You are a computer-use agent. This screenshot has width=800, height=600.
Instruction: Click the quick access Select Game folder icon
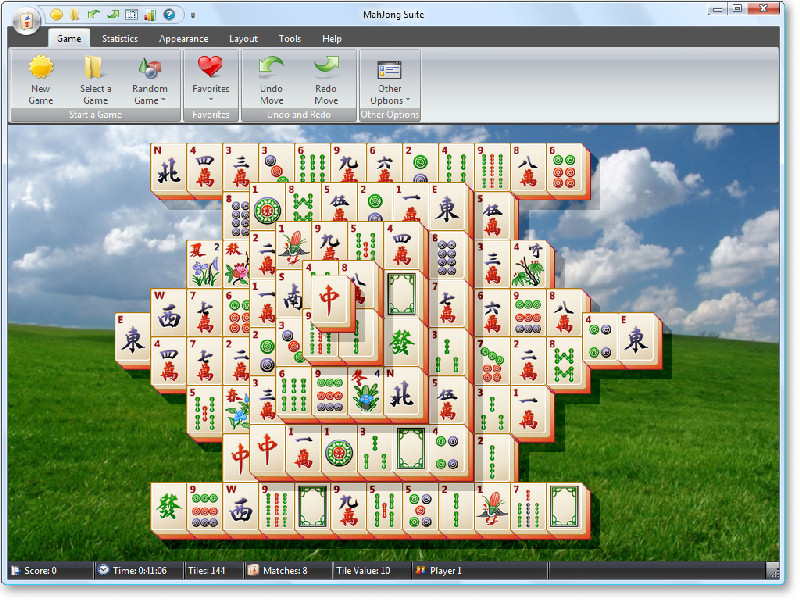[75, 14]
